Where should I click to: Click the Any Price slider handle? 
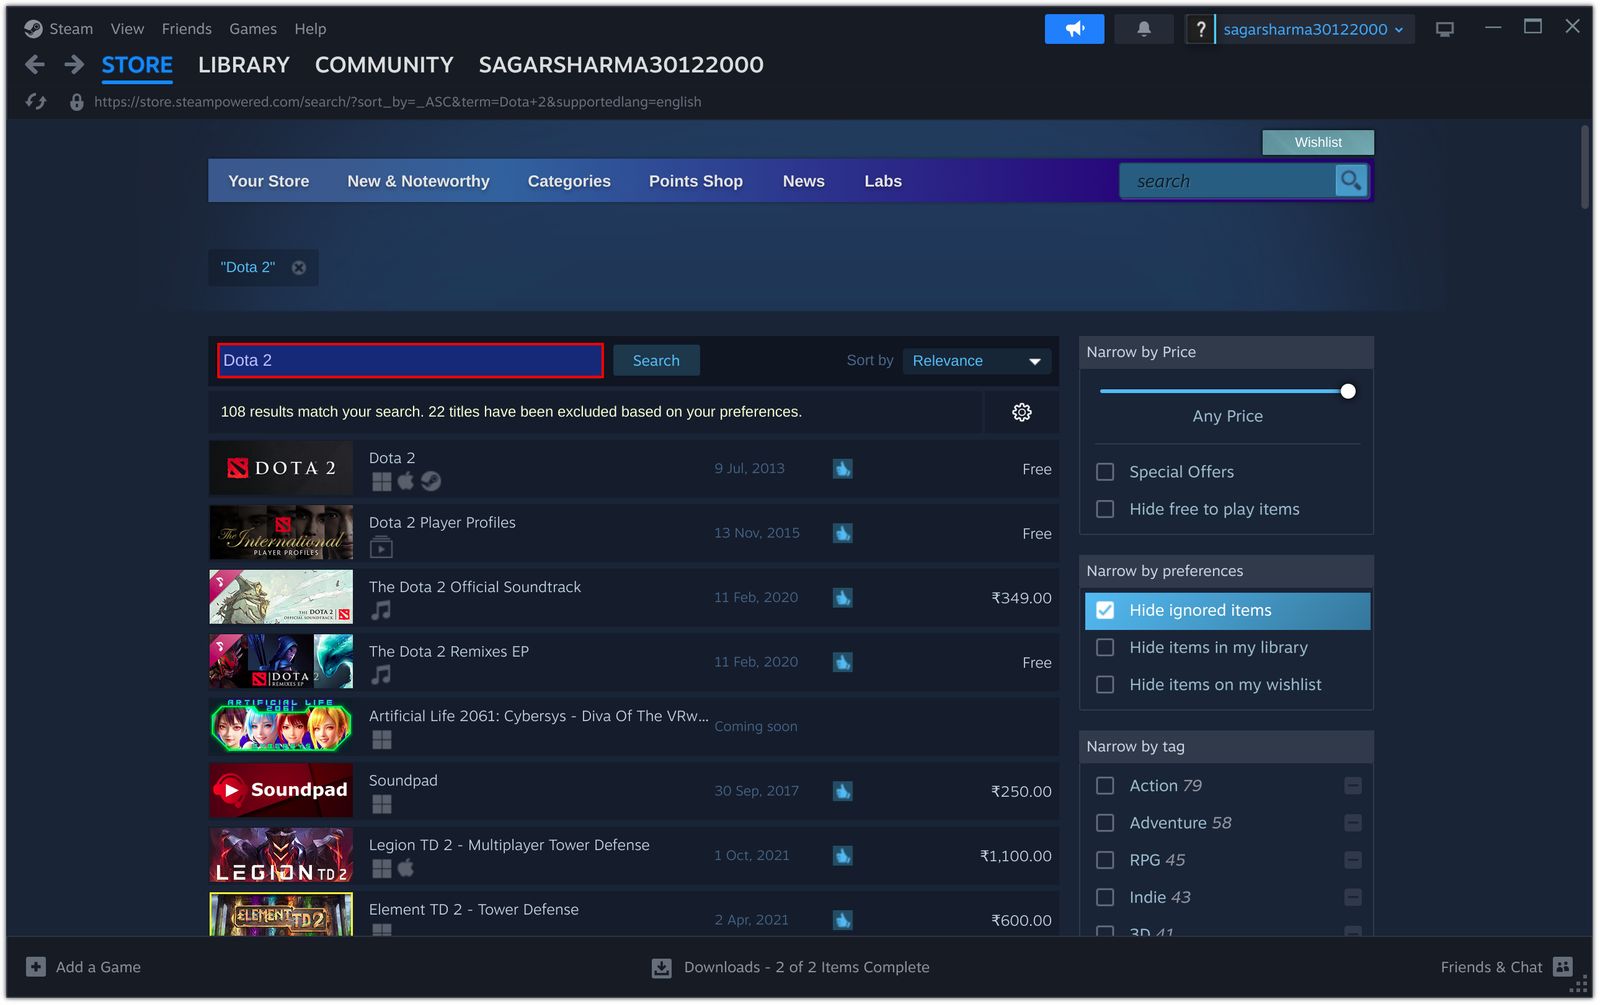point(1348,391)
